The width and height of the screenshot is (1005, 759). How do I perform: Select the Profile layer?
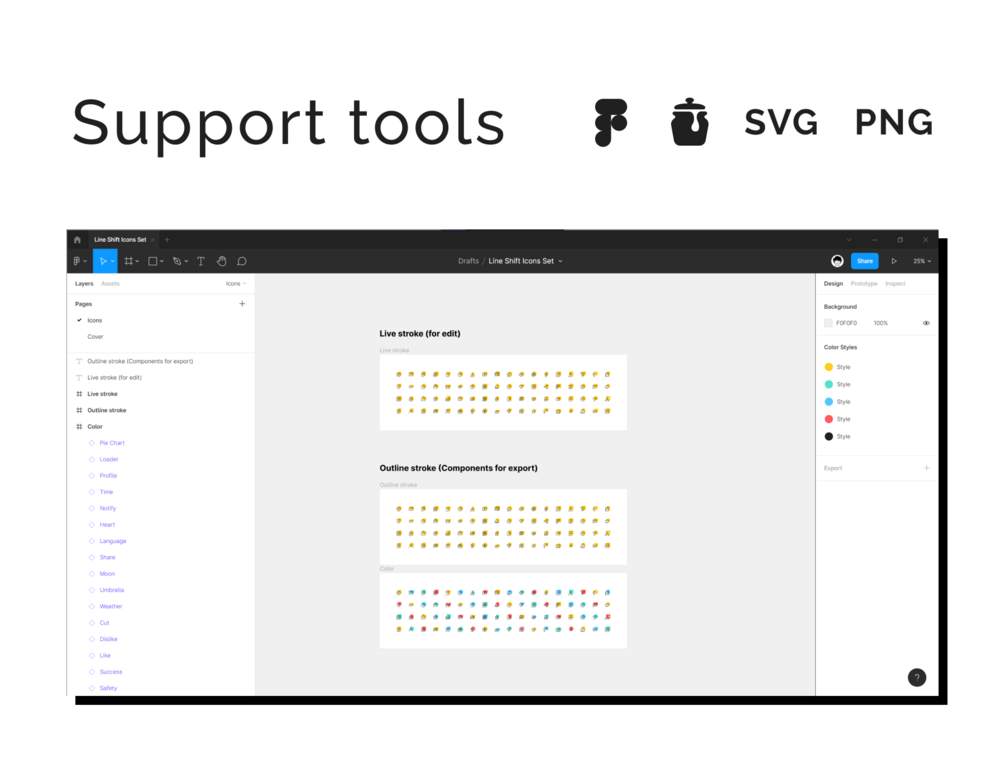point(108,476)
